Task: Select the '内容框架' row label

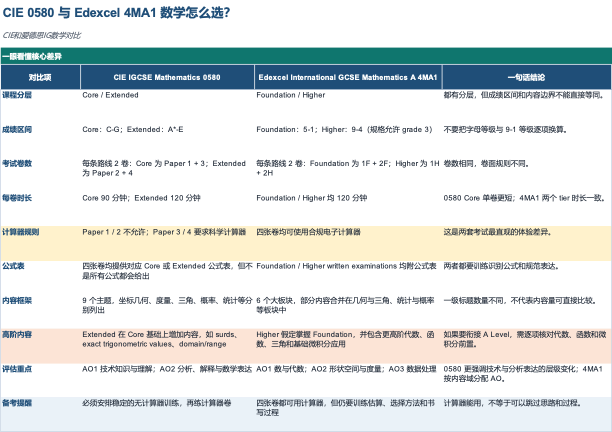Action: click(17, 300)
